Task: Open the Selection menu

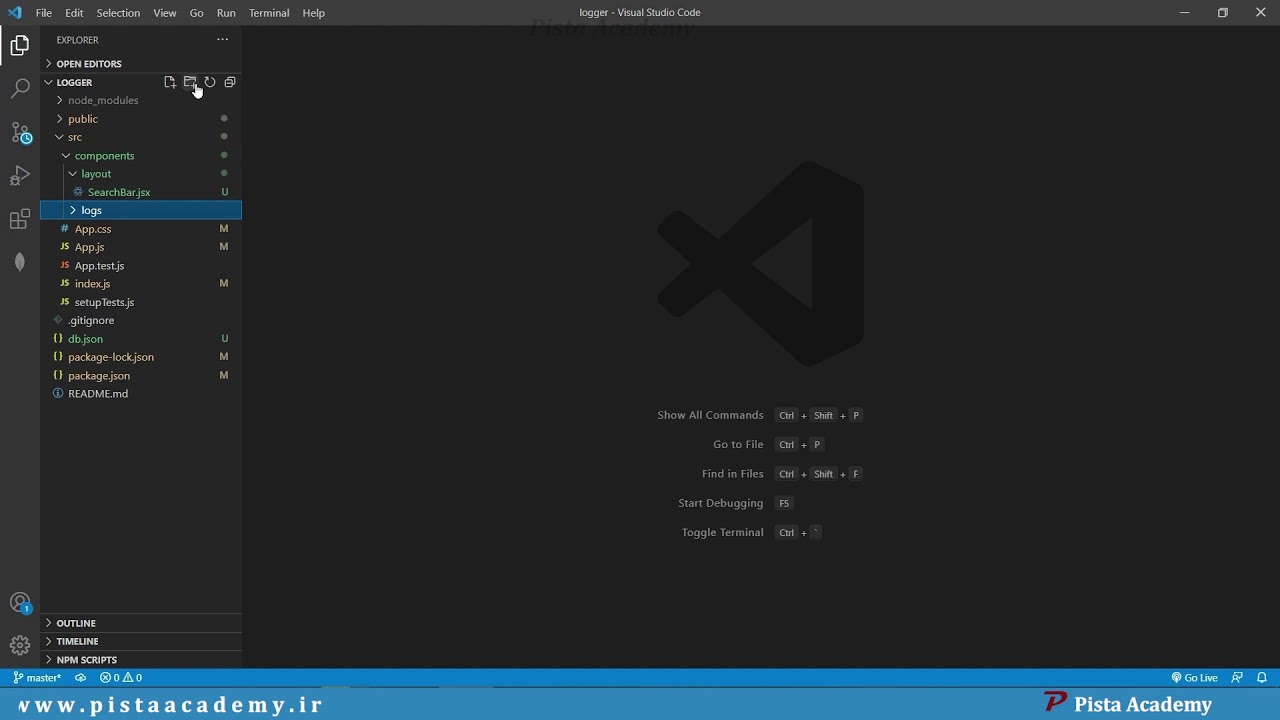Action: tap(118, 13)
